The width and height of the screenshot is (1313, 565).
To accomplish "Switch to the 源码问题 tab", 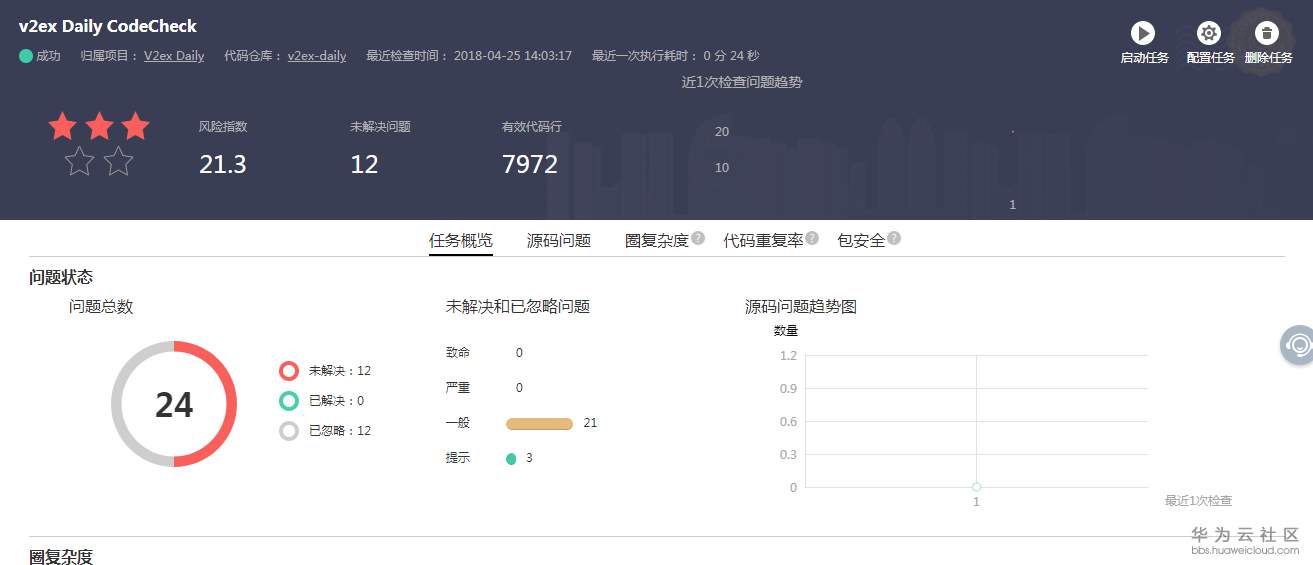I will click(559, 241).
